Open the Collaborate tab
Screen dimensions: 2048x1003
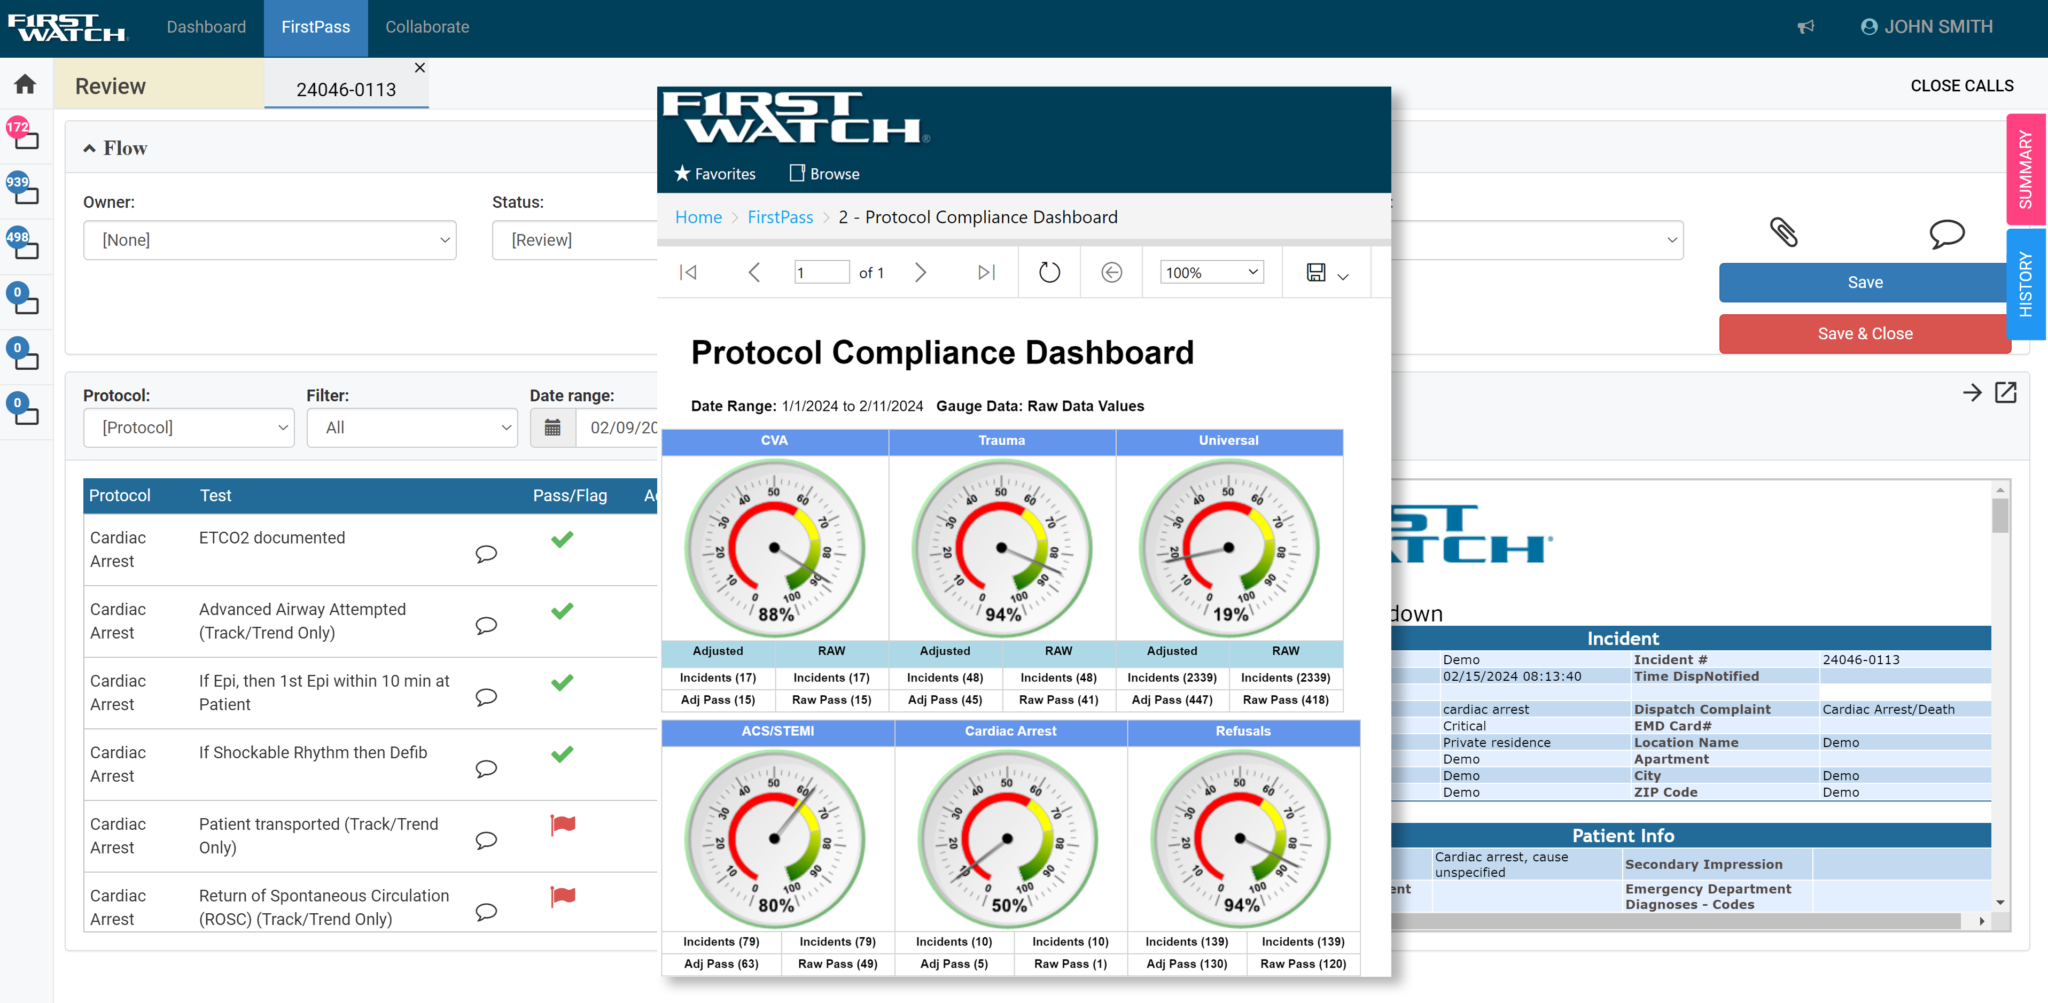427,27
